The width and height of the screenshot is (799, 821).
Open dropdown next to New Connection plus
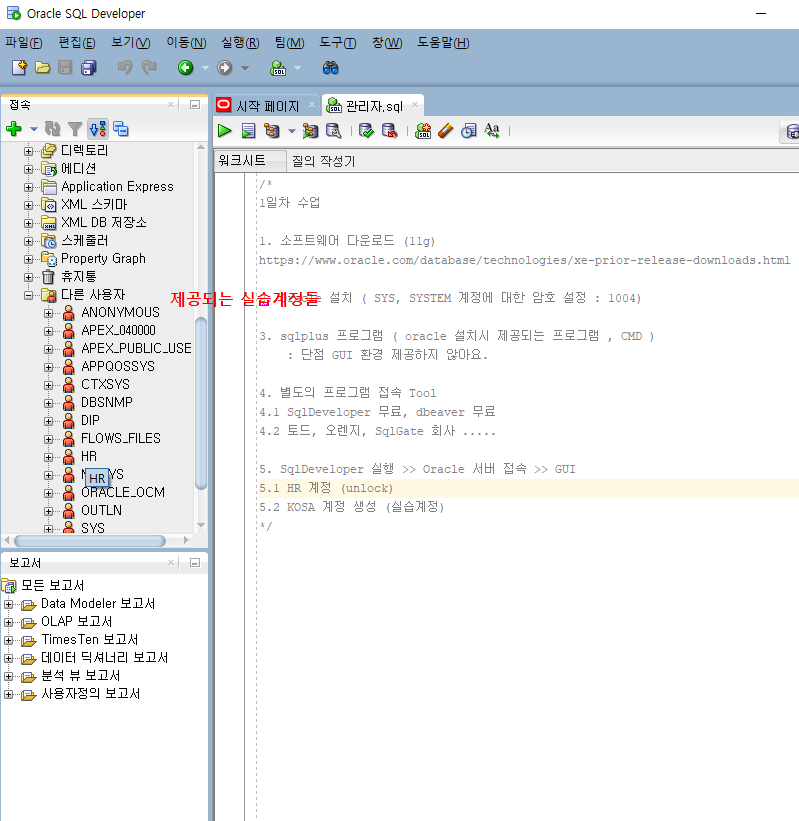tap(34, 129)
